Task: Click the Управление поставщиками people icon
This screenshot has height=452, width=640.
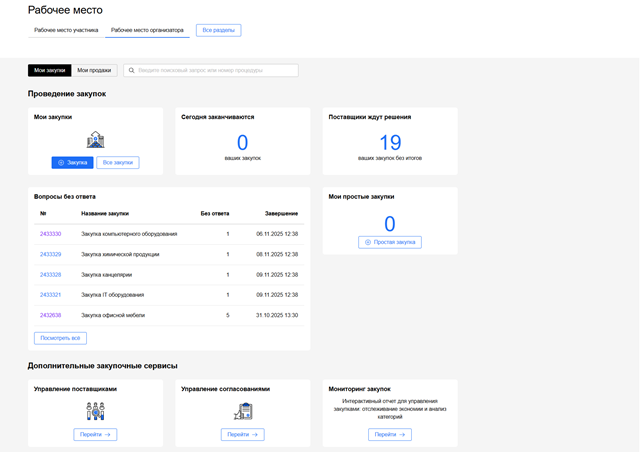Action: point(95,411)
